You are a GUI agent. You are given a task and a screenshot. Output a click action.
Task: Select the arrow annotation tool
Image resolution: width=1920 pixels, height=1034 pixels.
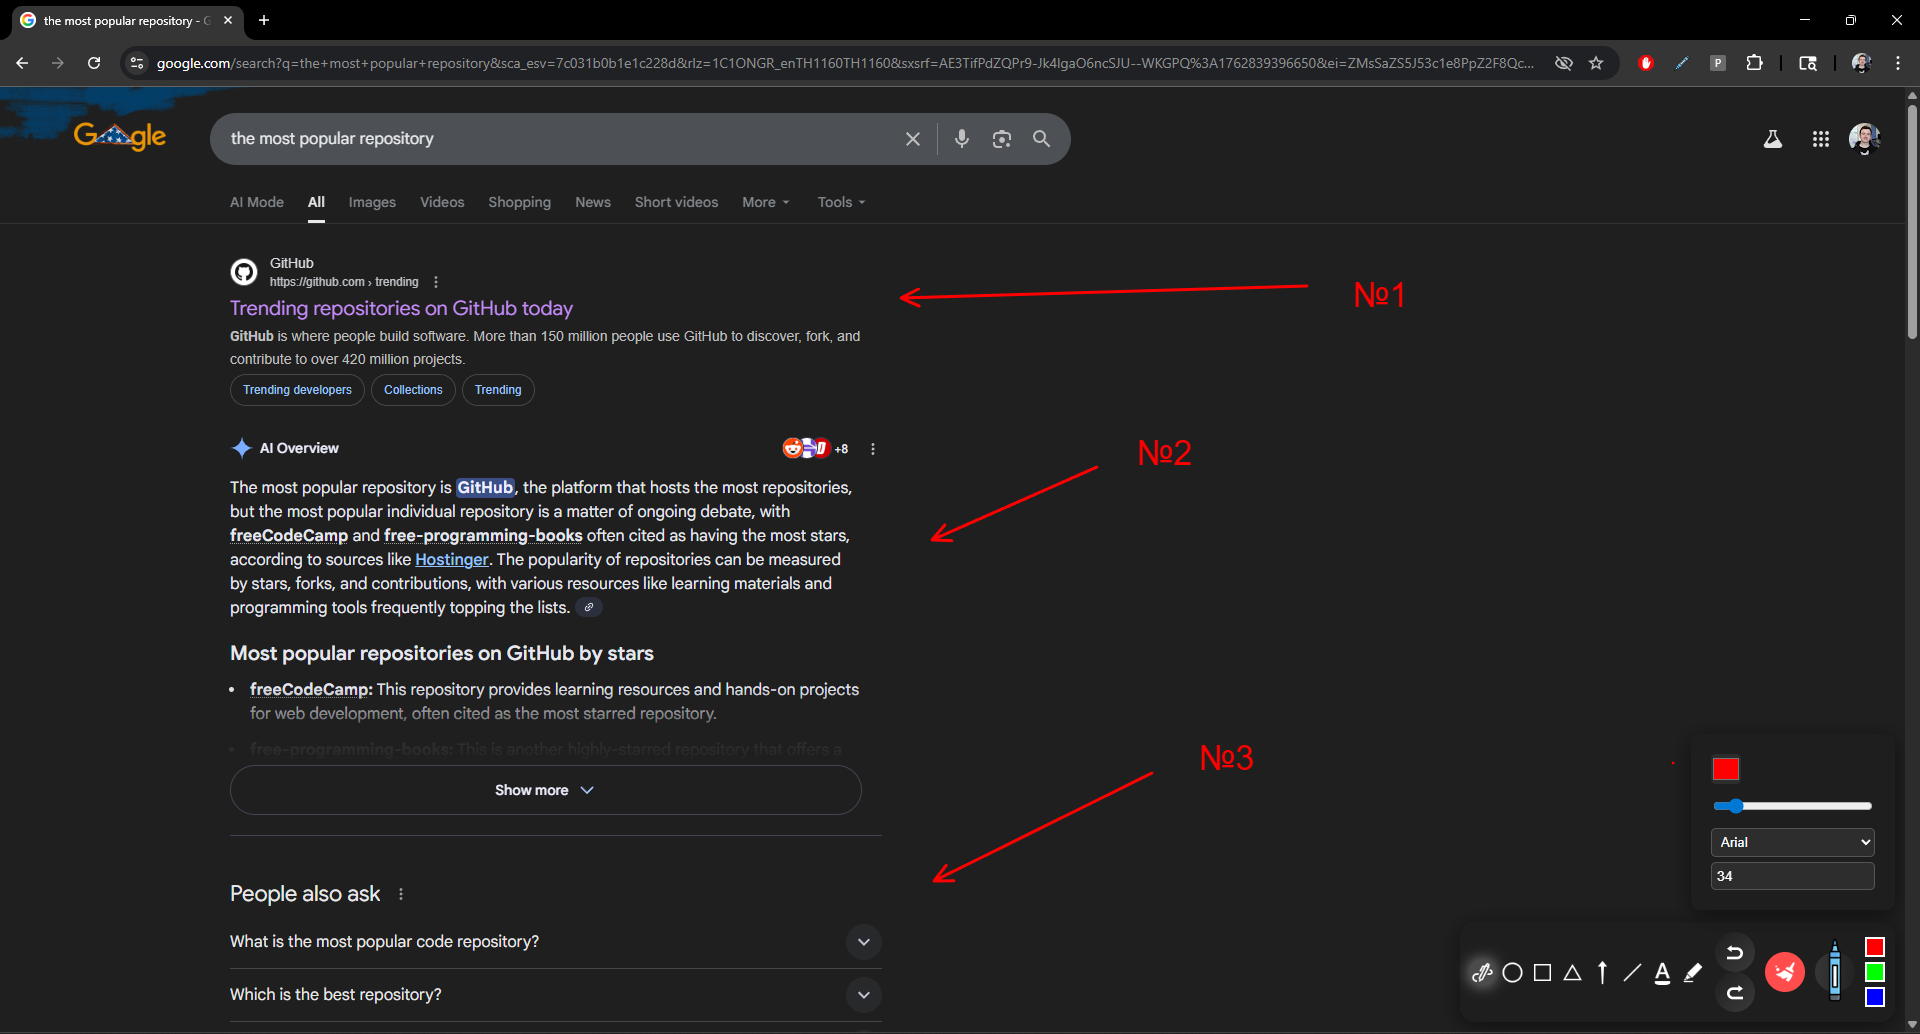click(1602, 971)
